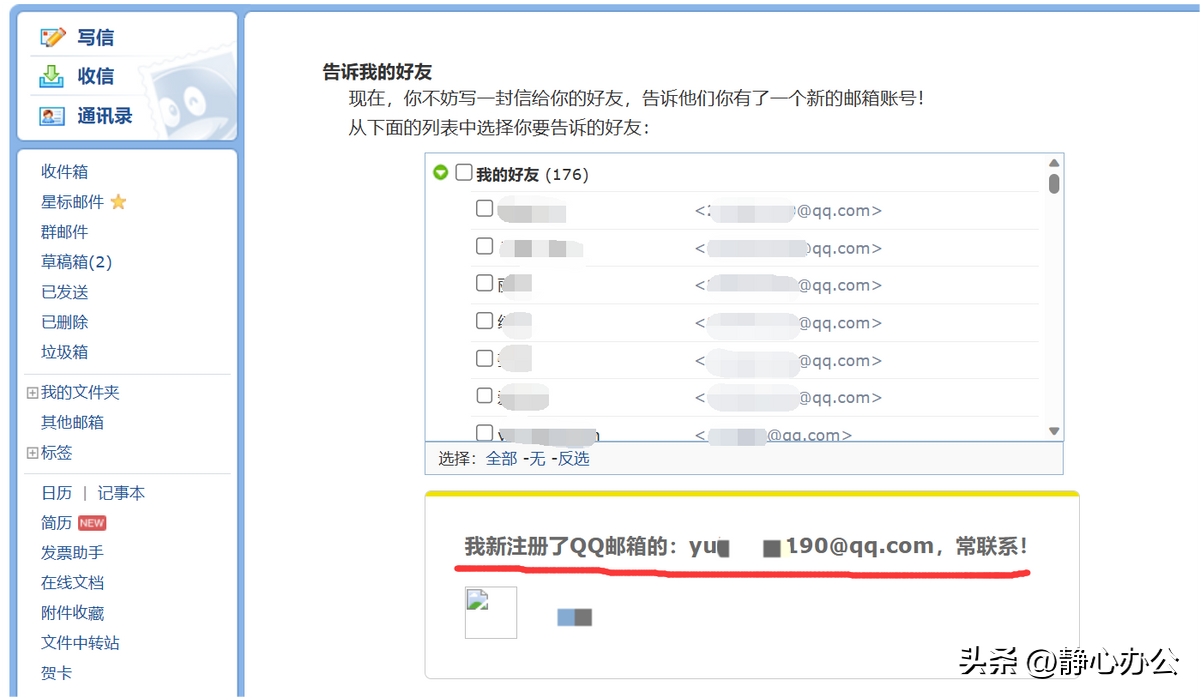The image size is (1200, 697).
Task: Open 发票助手 invoice assistant
Action: click(72, 553)
